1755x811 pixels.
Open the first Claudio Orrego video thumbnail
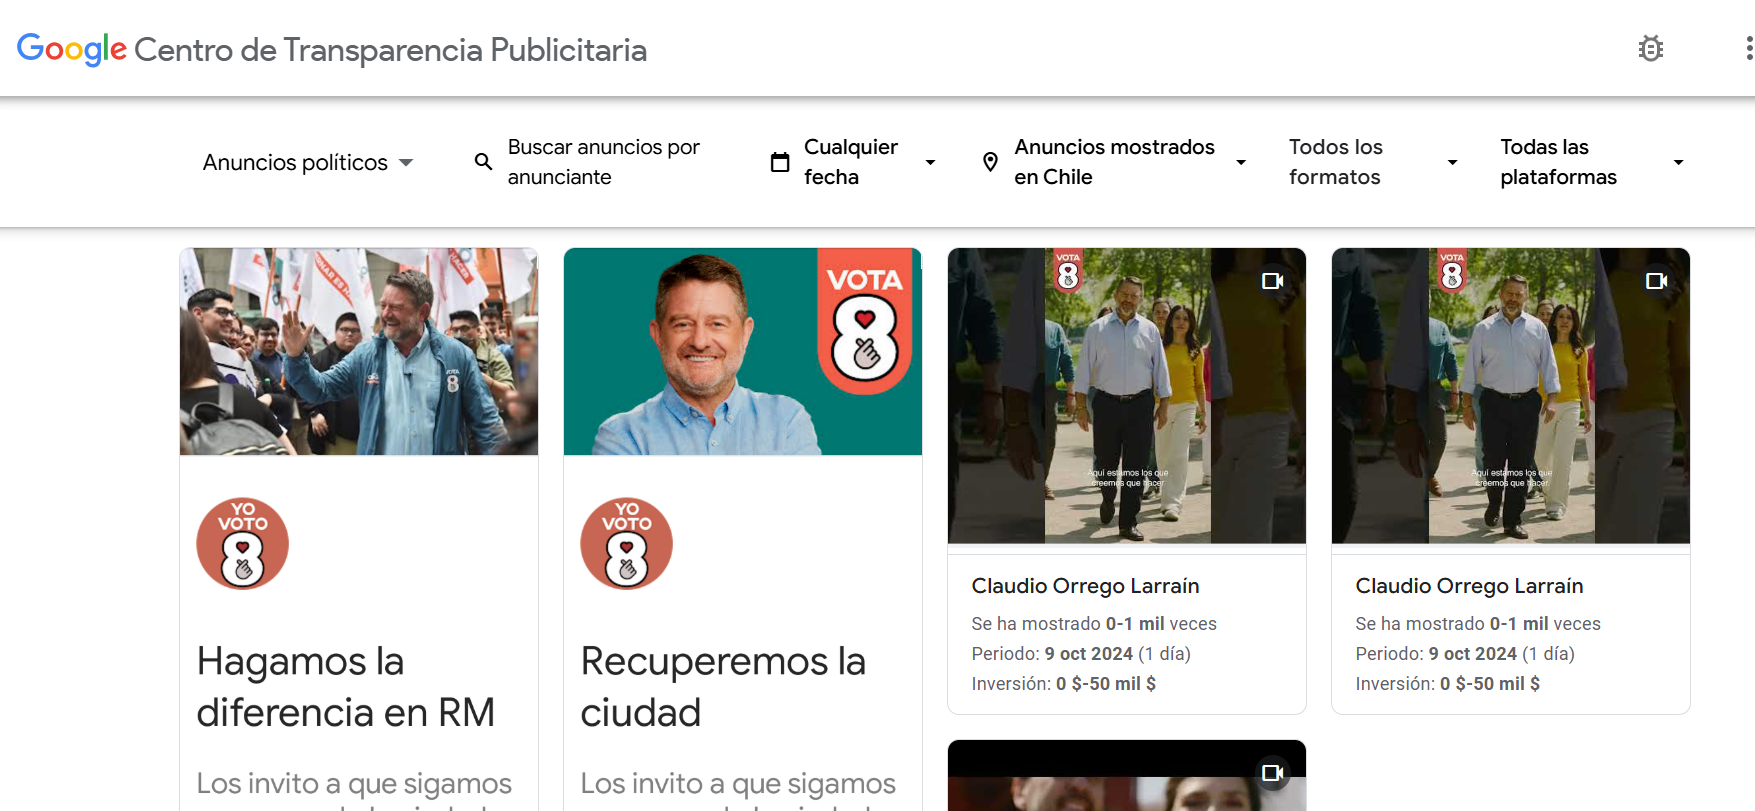(x=1127, y=396)
